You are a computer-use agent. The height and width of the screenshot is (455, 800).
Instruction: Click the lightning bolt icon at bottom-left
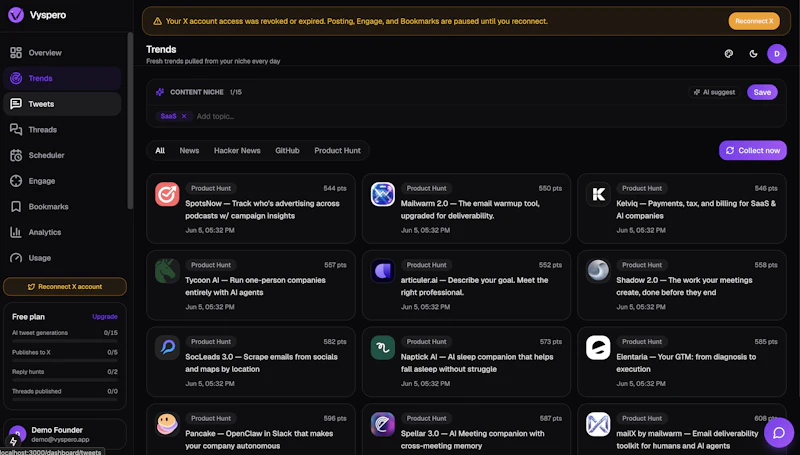point(14,441)
